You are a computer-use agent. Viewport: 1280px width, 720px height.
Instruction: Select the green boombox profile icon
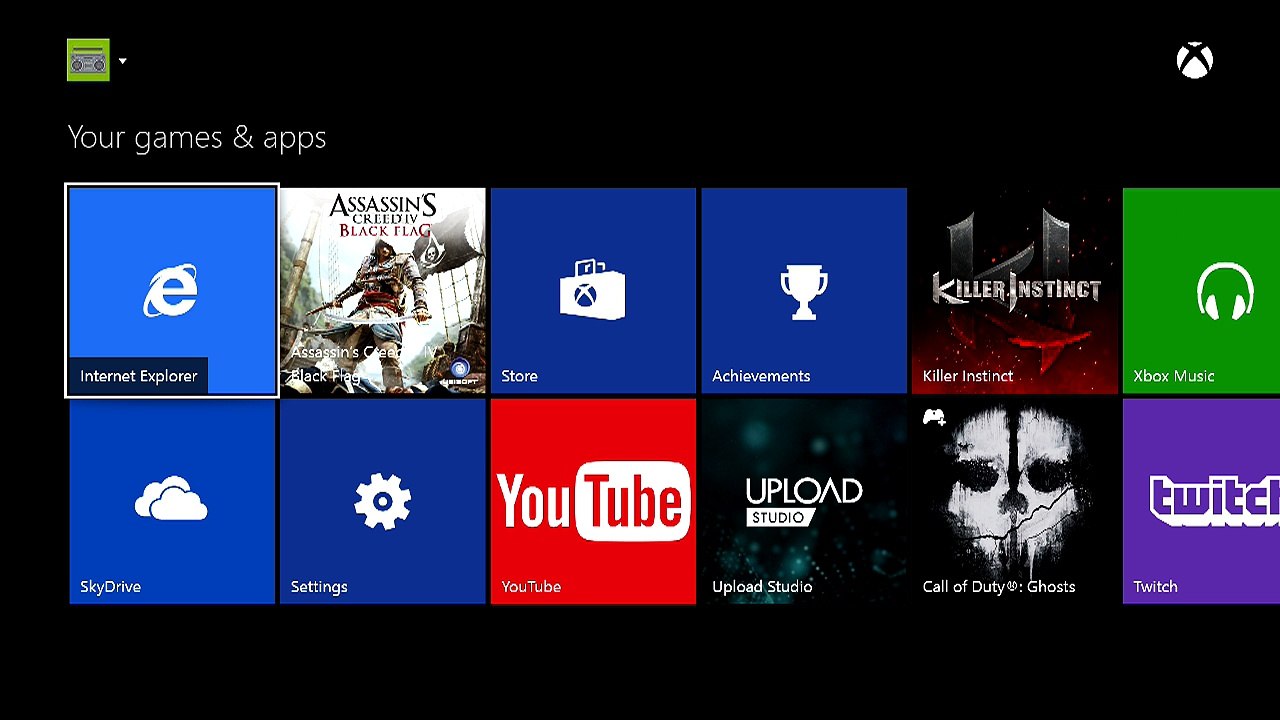click(x=88, y=60)
